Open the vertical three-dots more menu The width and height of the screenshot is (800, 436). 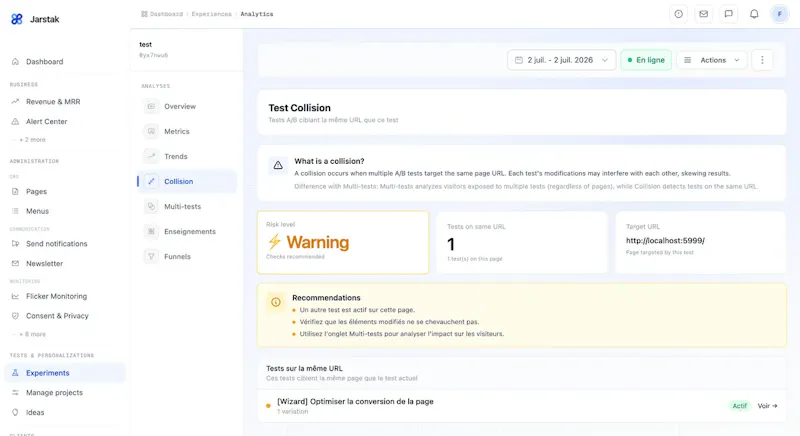[x=762, y=60]
